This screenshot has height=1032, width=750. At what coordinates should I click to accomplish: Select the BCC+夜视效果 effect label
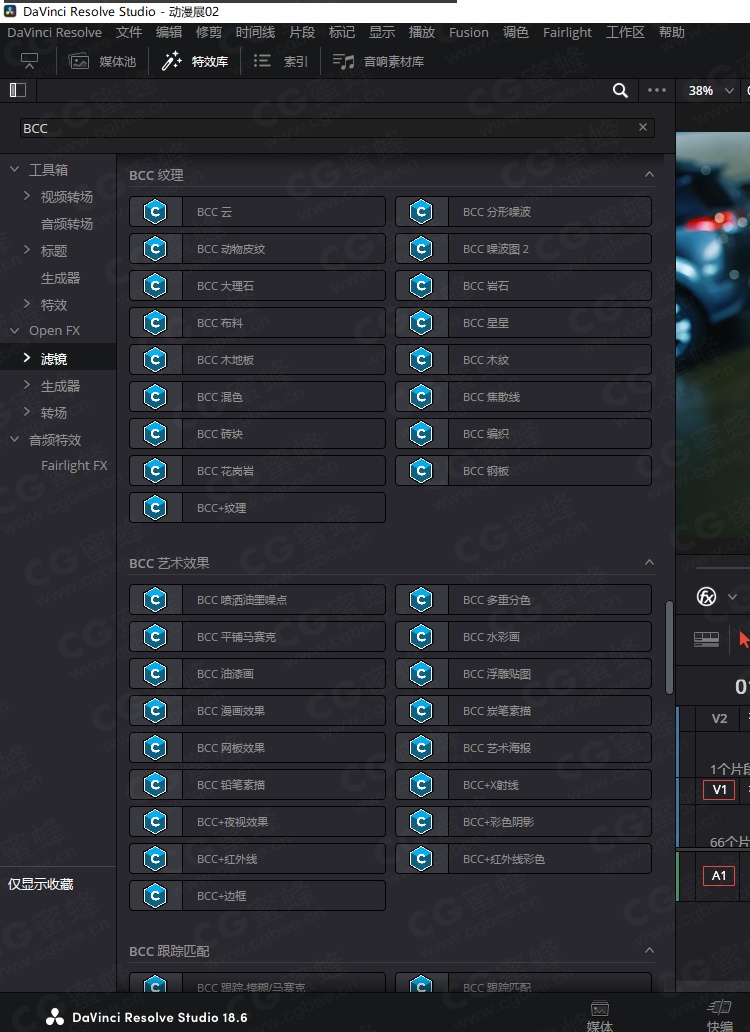point(232,821)
